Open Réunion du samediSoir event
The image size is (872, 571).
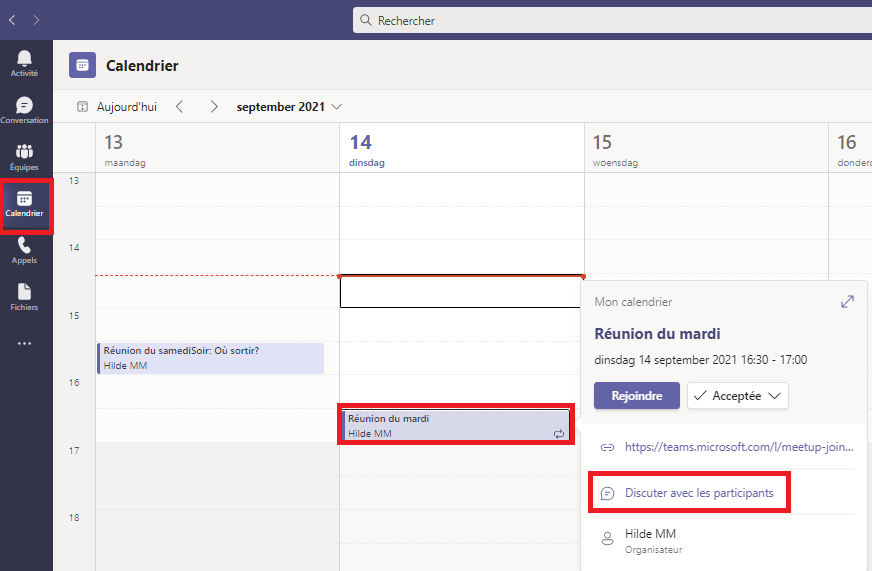click(211, 358)
